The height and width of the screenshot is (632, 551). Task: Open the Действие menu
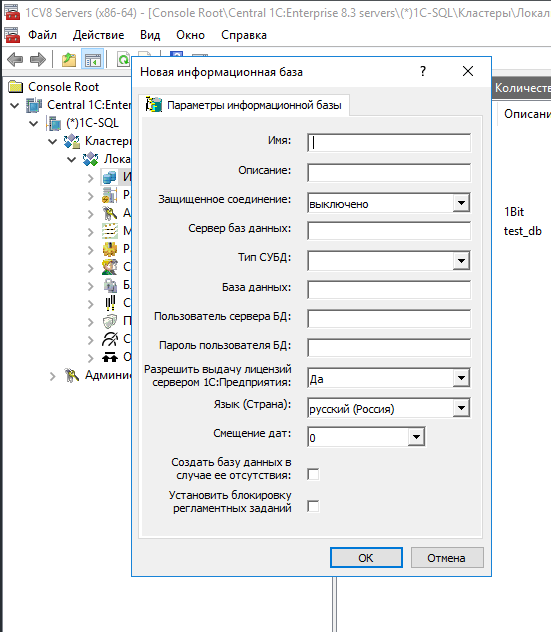(98, 35)
